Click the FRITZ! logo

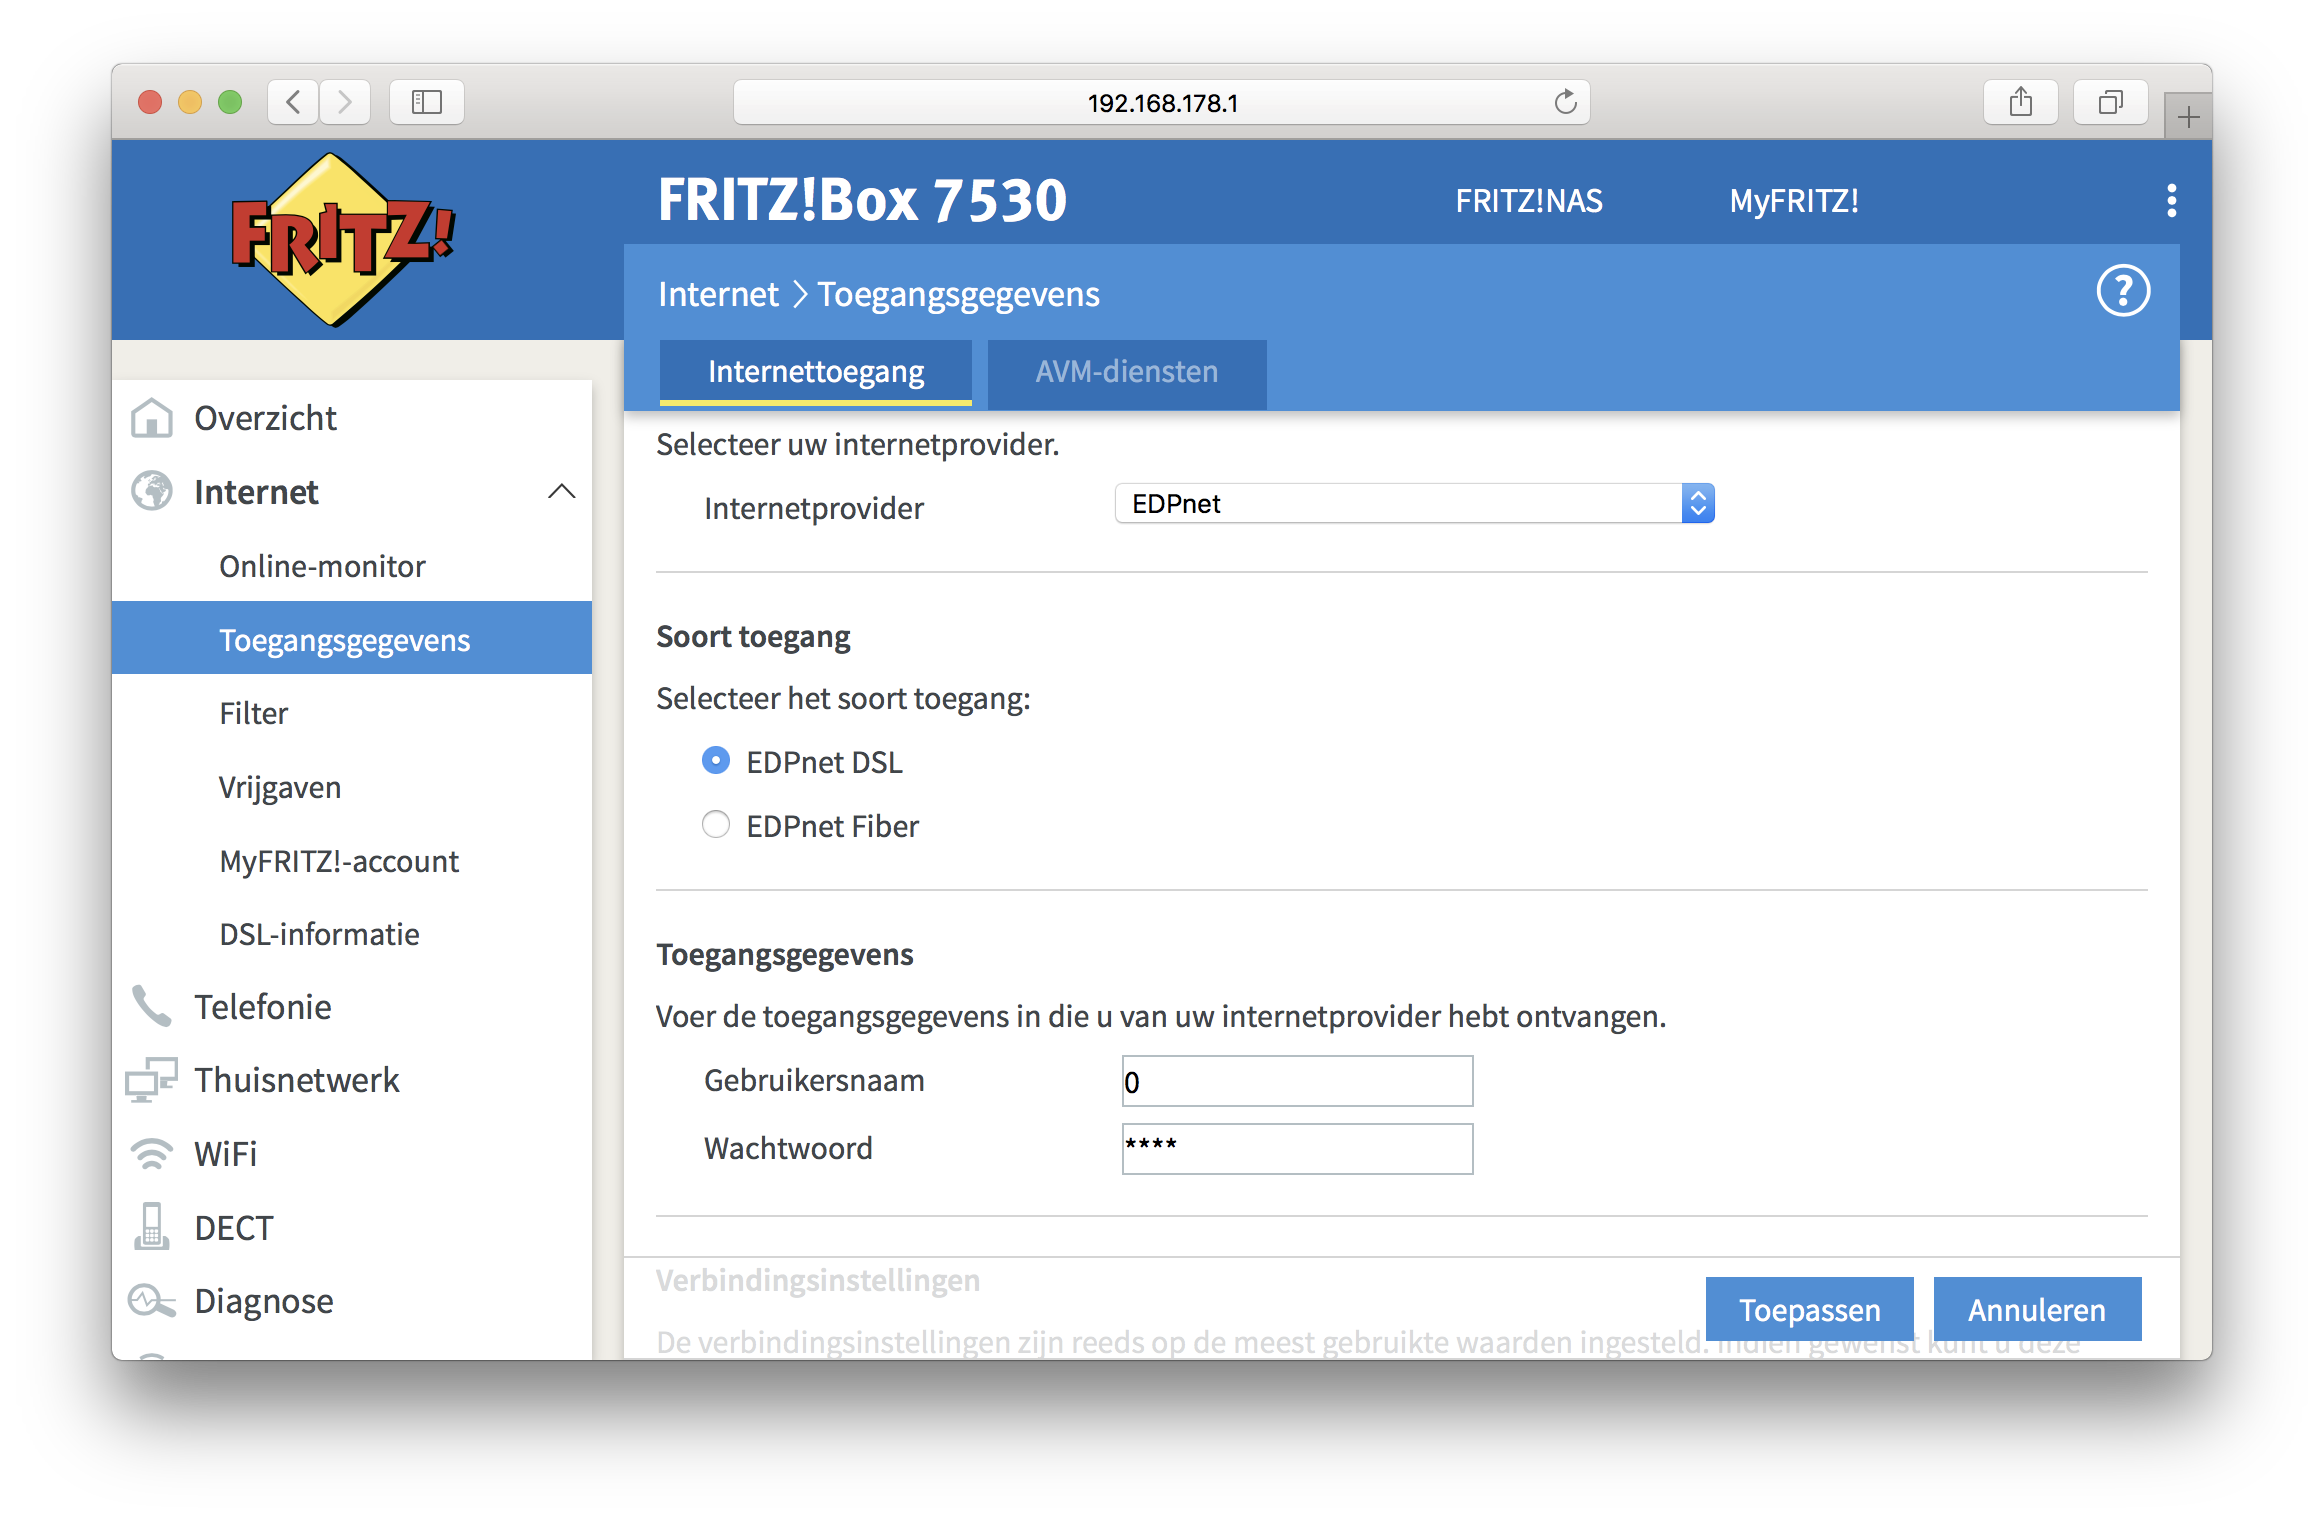tap(343, 240)
